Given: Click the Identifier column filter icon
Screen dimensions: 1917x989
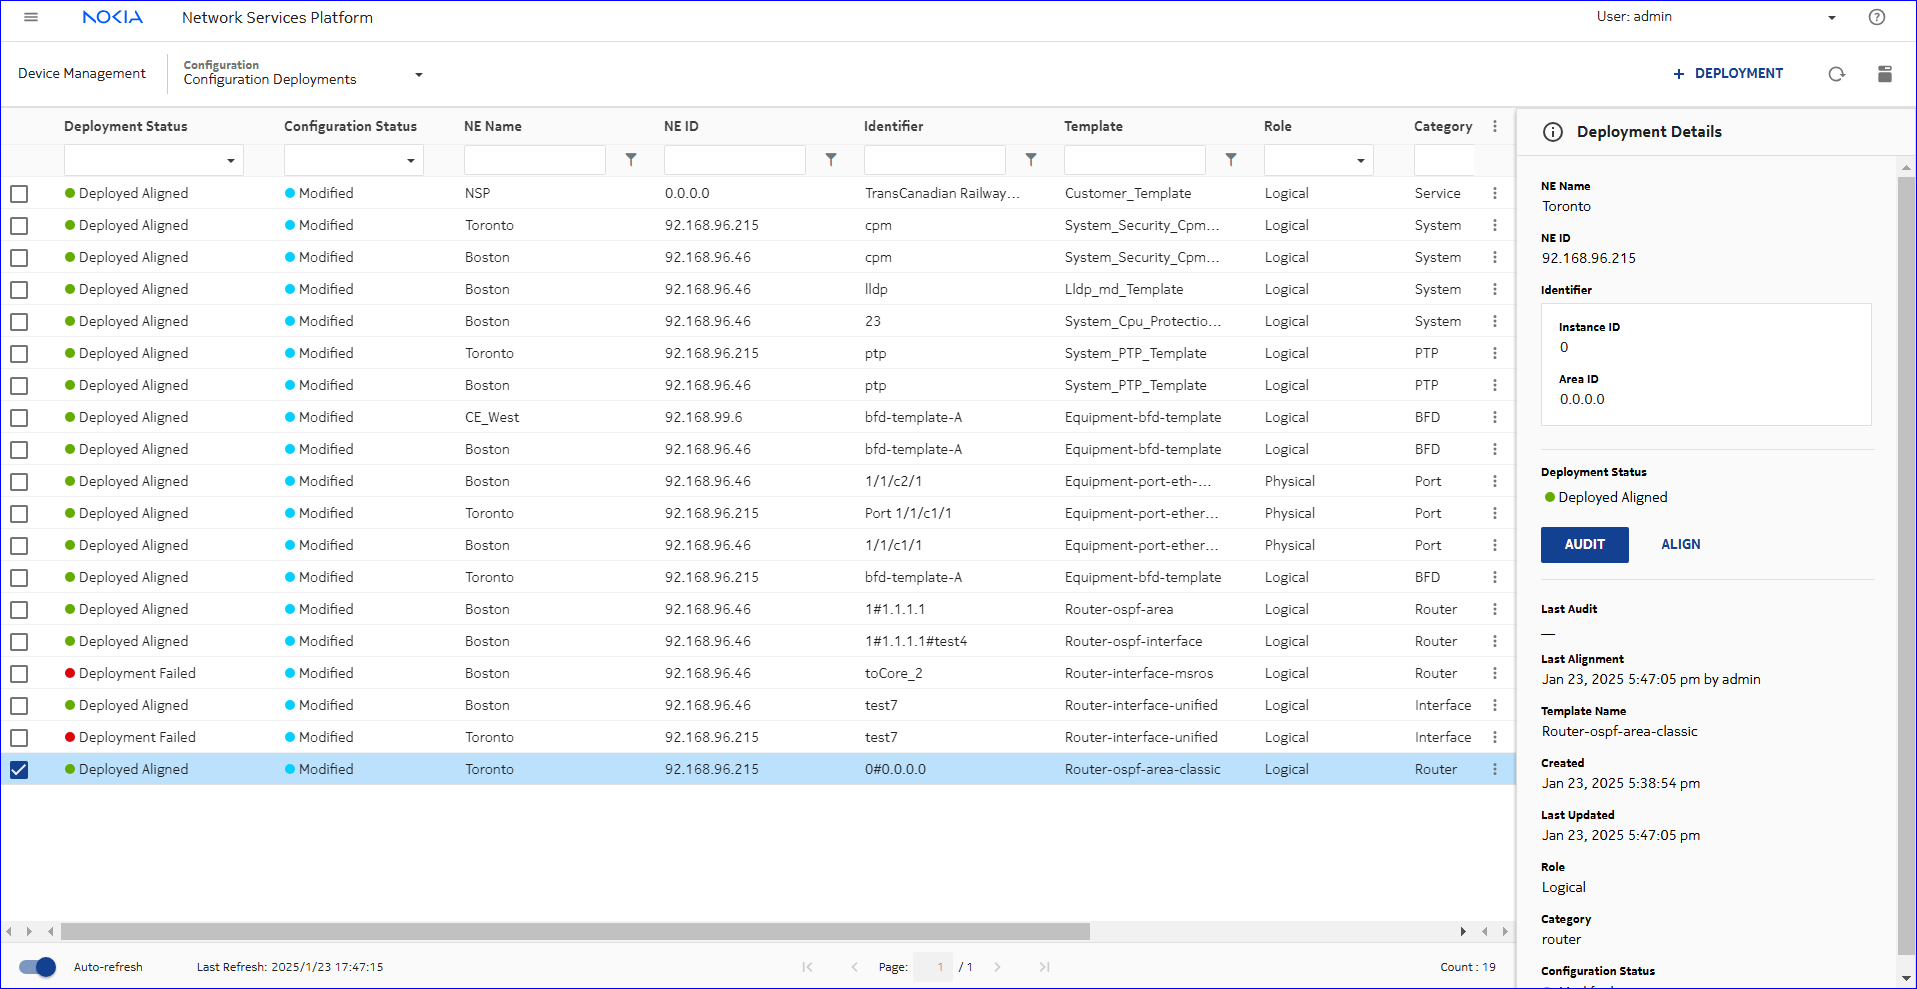Looking at the screenshot, I should coord(1031,160).
